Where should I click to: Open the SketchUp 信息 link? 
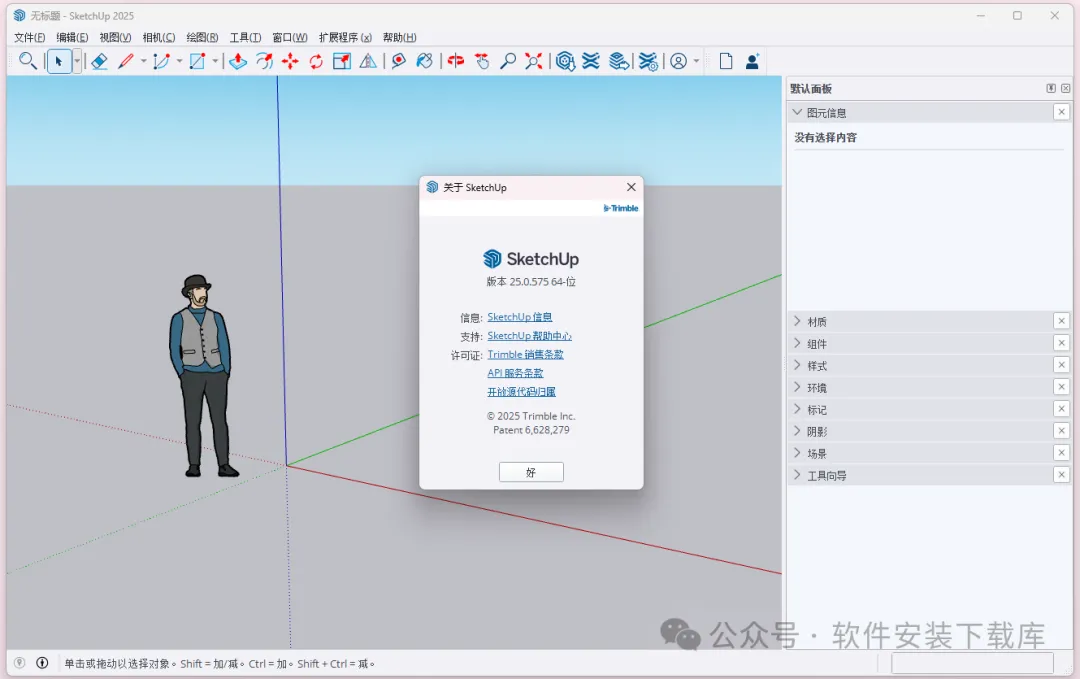coord(519,317)
